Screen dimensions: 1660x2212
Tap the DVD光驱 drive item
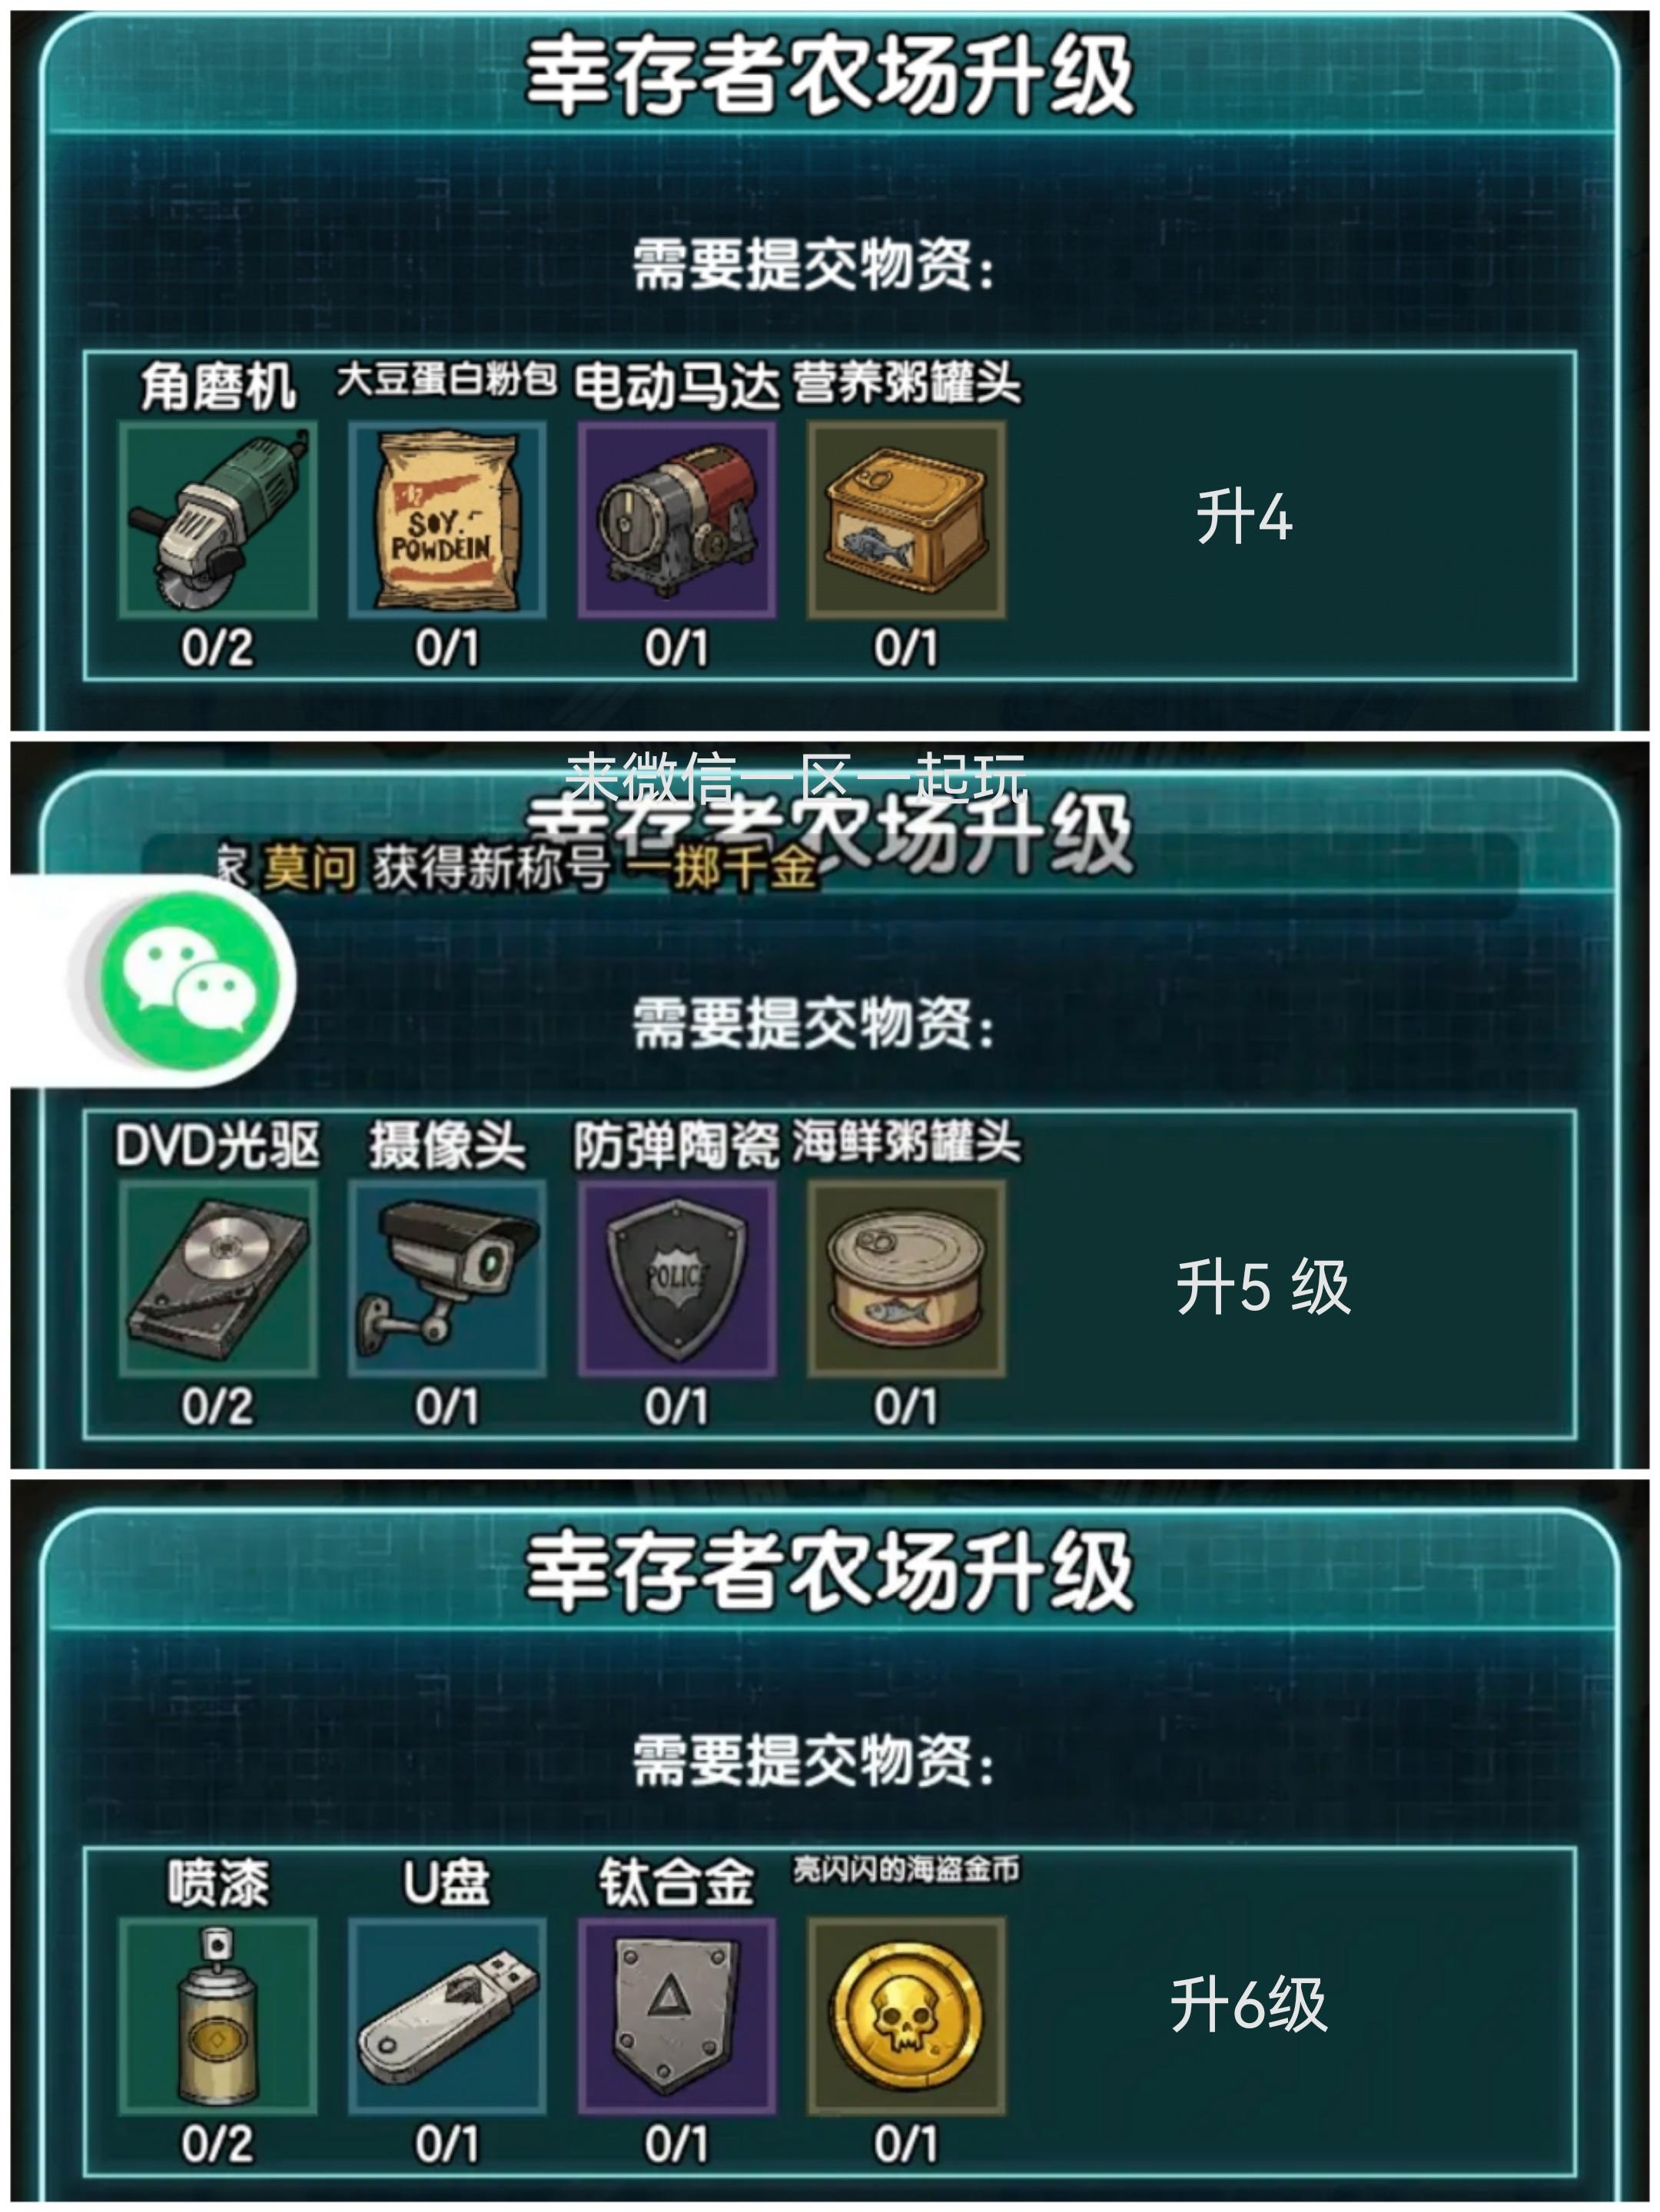pyautogui.click(x=218, y=1278)
